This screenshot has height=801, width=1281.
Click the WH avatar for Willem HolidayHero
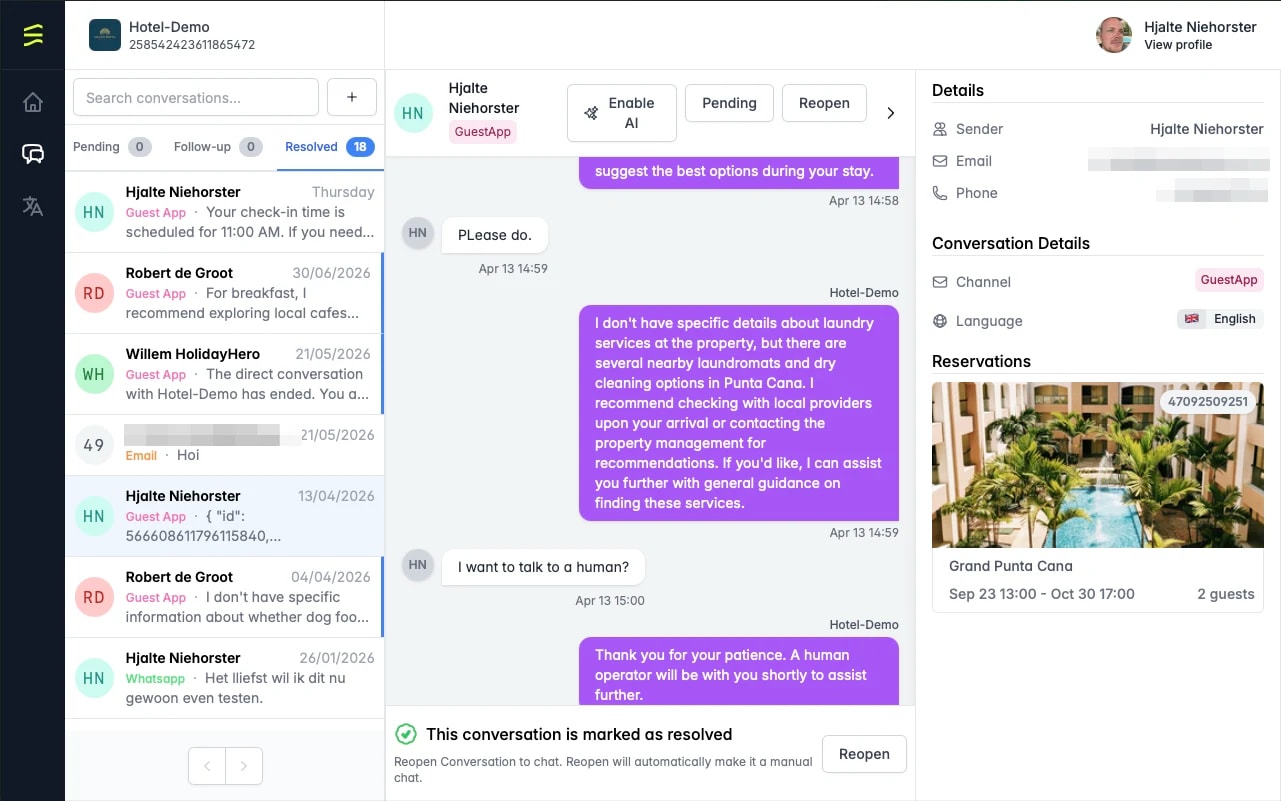point(94,374)
